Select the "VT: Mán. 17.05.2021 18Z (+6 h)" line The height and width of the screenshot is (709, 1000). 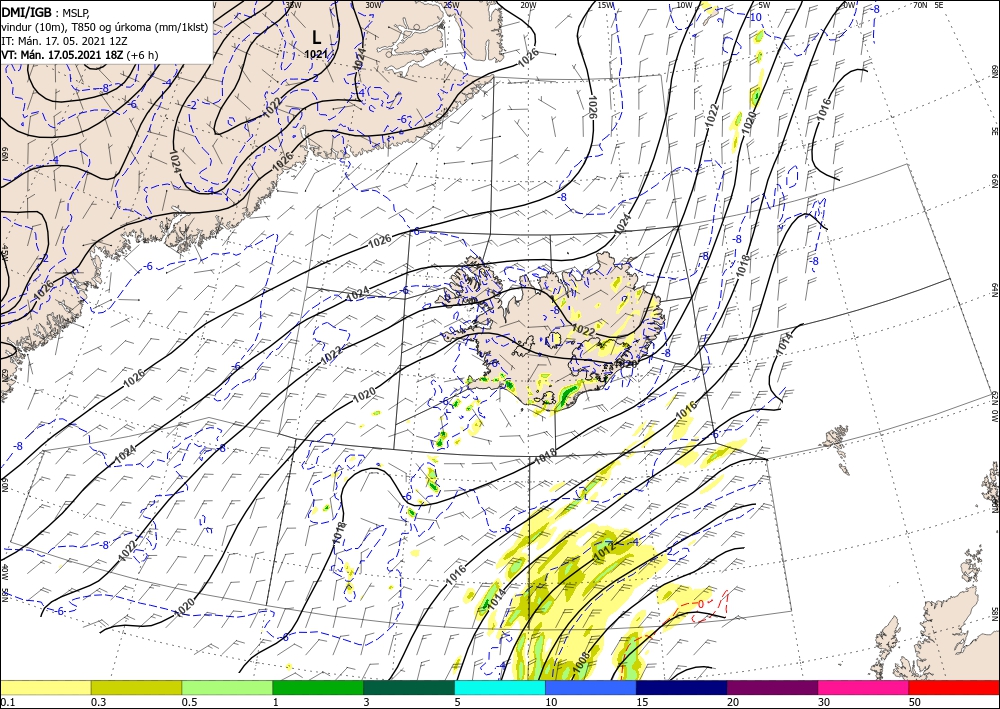click(80, 55)
